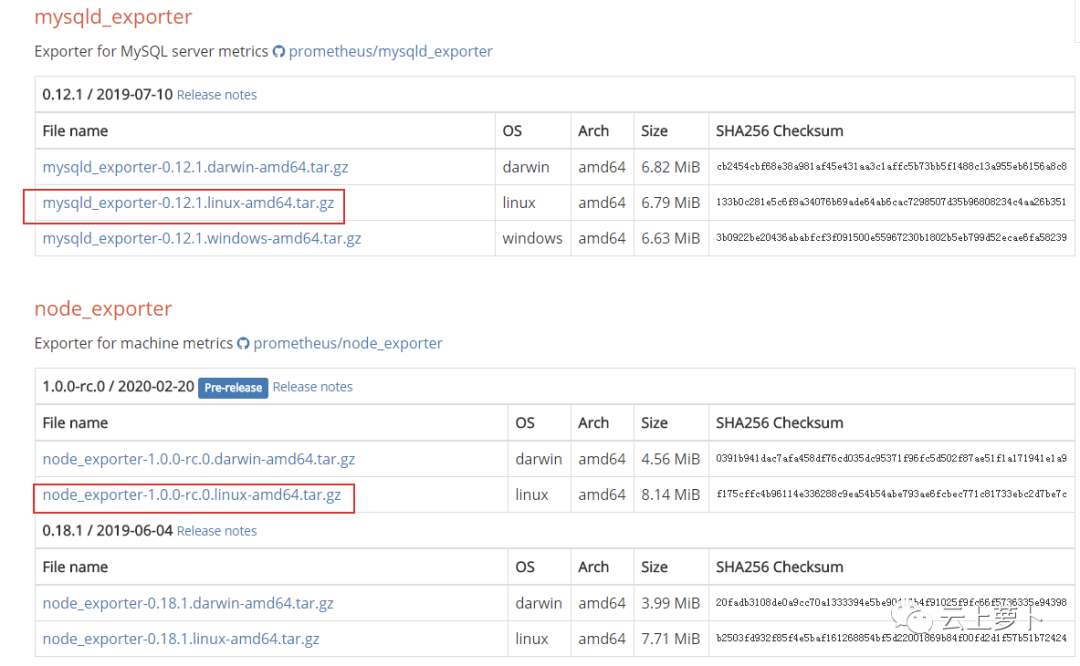Download node_exporter-0.18.1.linux-amd64.tar.gz

(x=180, y=639)
